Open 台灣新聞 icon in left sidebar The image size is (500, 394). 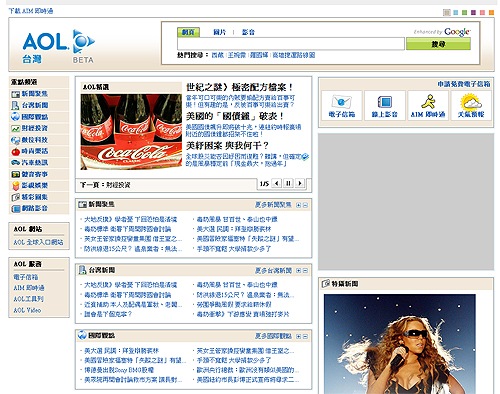click(15, 106)
